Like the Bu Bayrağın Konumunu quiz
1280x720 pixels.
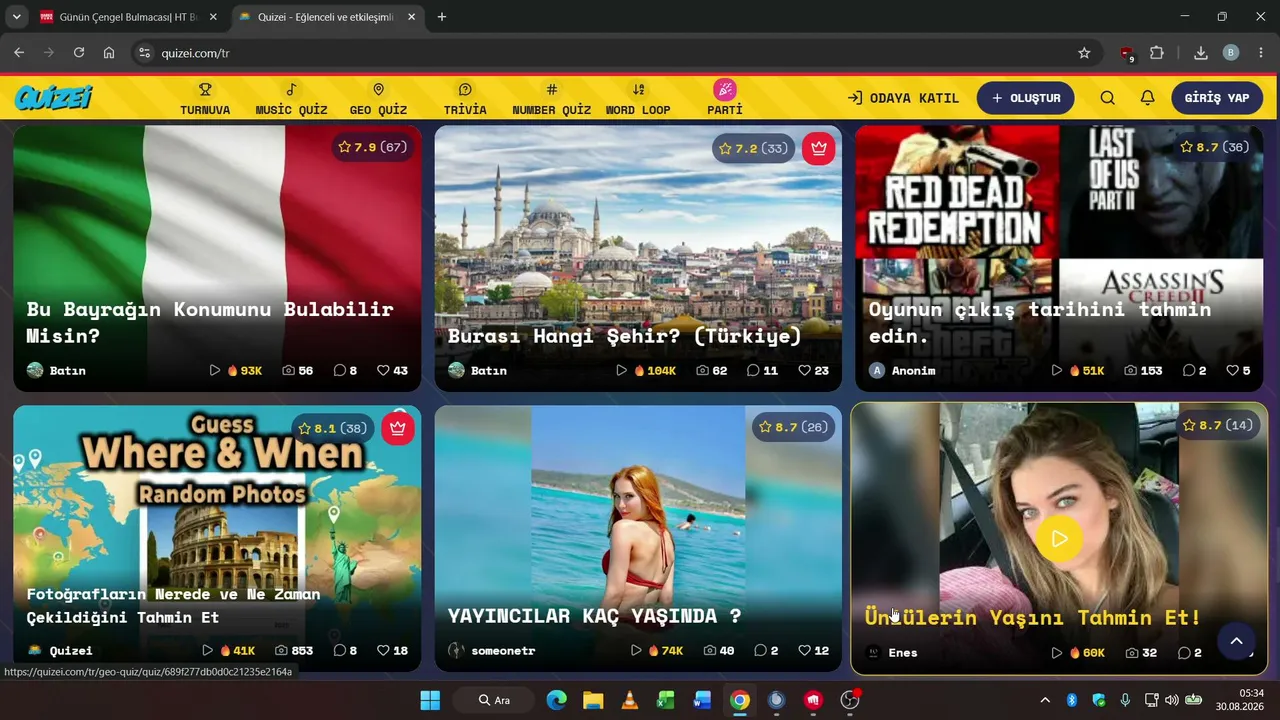(x=392, y=370)
